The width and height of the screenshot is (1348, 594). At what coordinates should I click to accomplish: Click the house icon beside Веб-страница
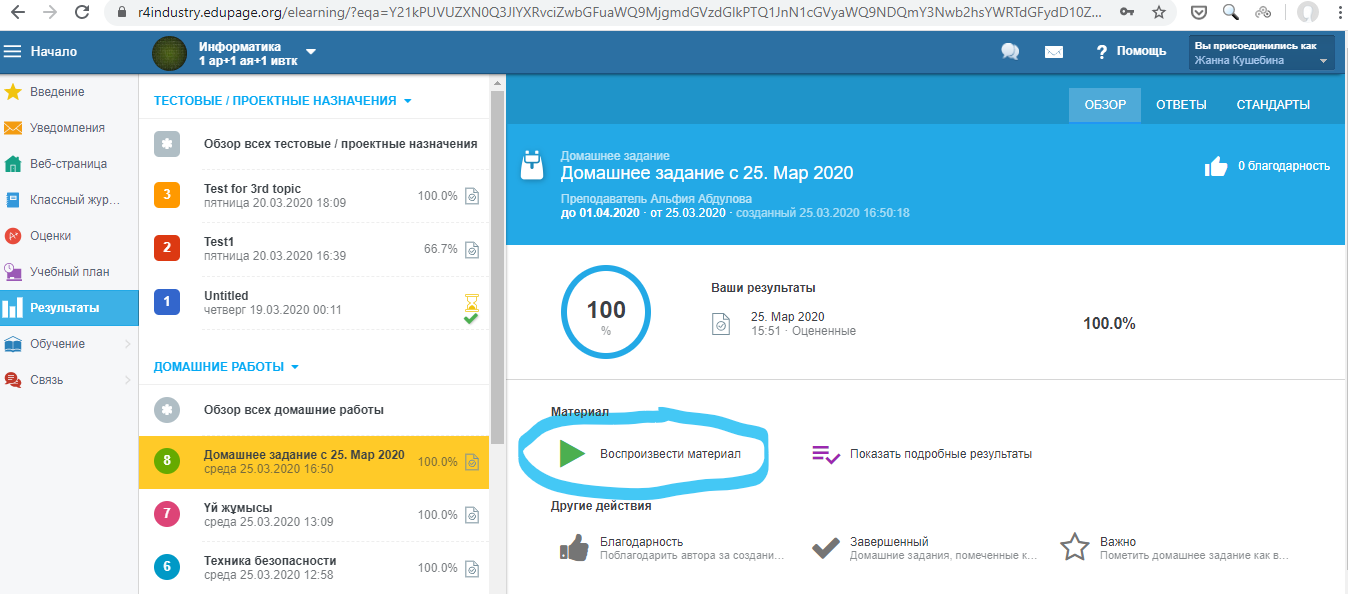(x=13, y=164)
